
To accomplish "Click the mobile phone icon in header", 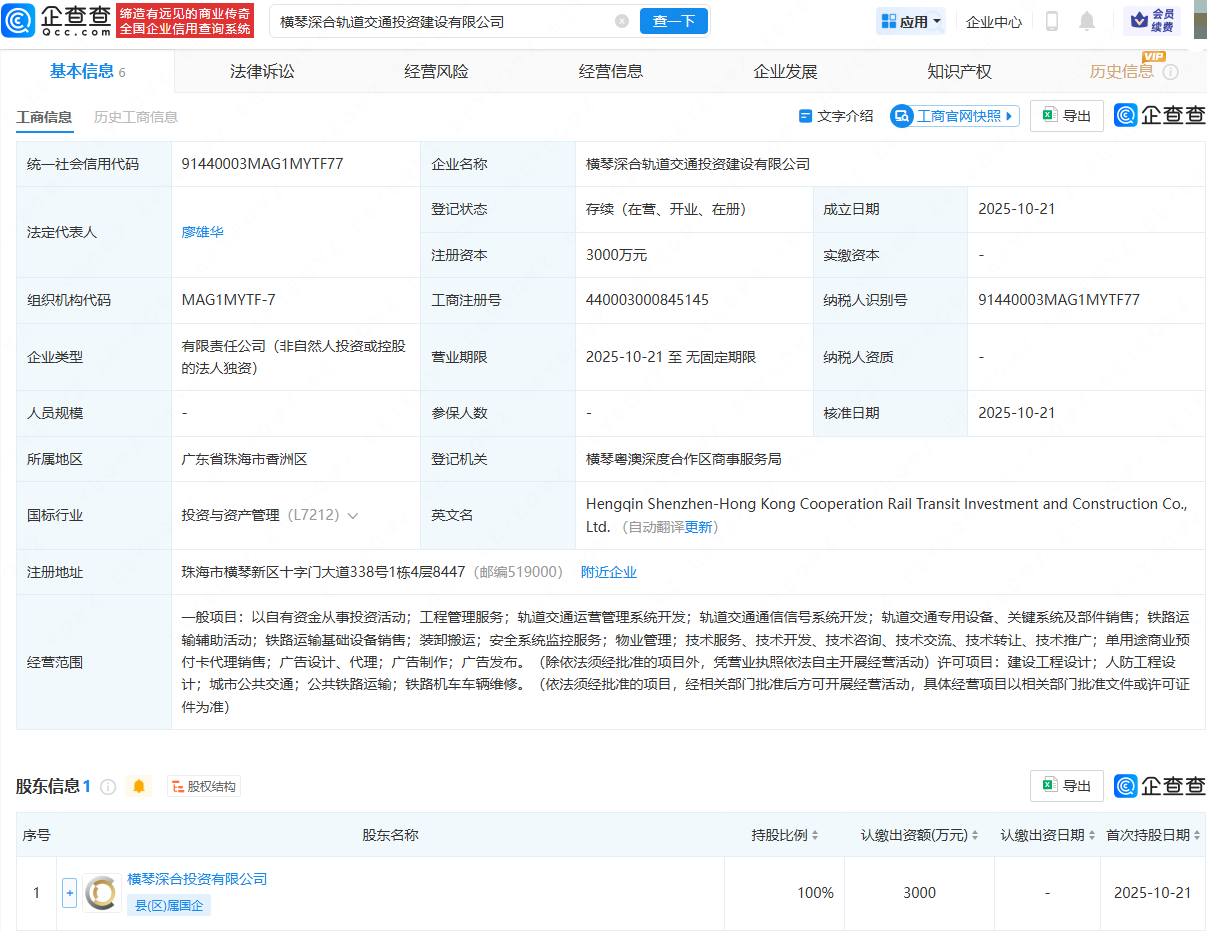I will (x=1052, y=21).
